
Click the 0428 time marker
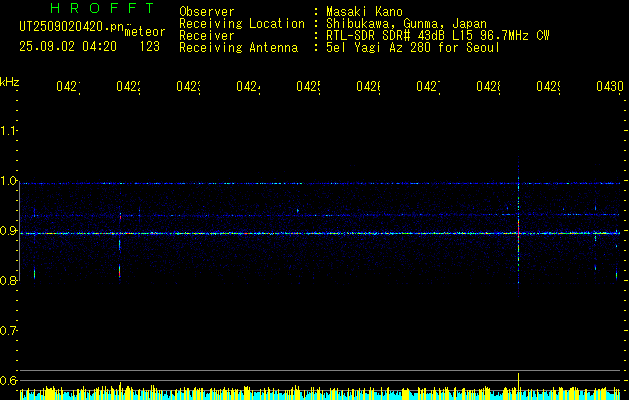[488, 86]
